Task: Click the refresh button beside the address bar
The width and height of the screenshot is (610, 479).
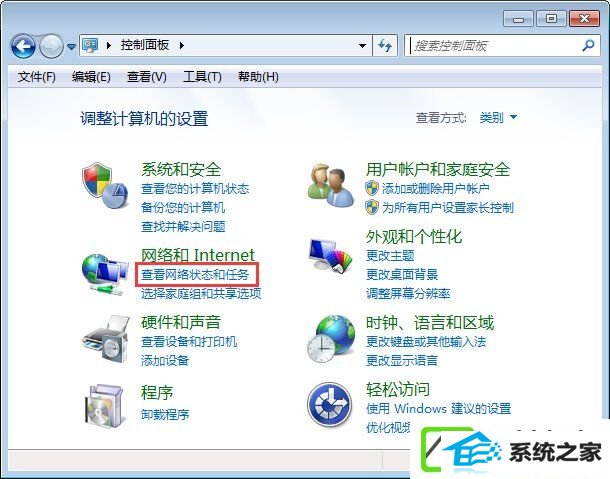Action: (385, 46)
